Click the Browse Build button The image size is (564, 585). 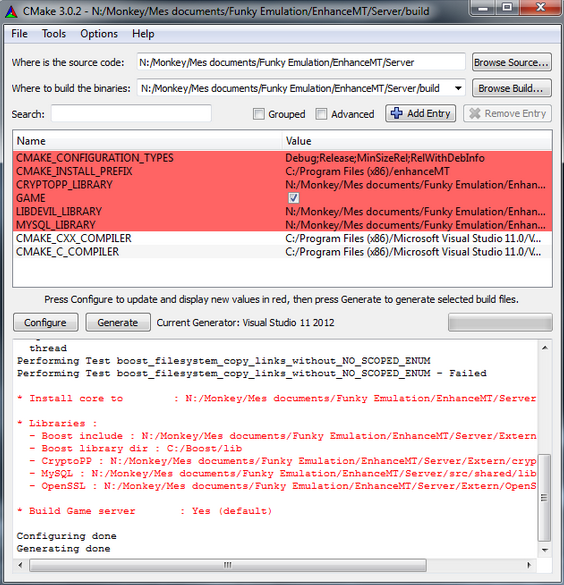click(512, 88)
